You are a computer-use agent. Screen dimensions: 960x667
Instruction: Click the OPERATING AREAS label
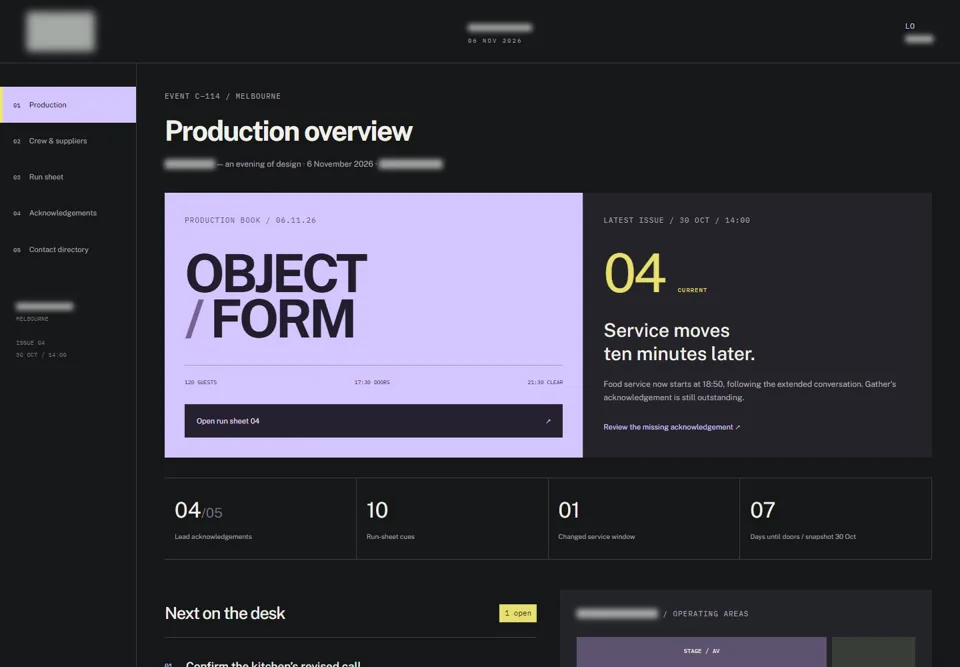[x=710, y=614]
